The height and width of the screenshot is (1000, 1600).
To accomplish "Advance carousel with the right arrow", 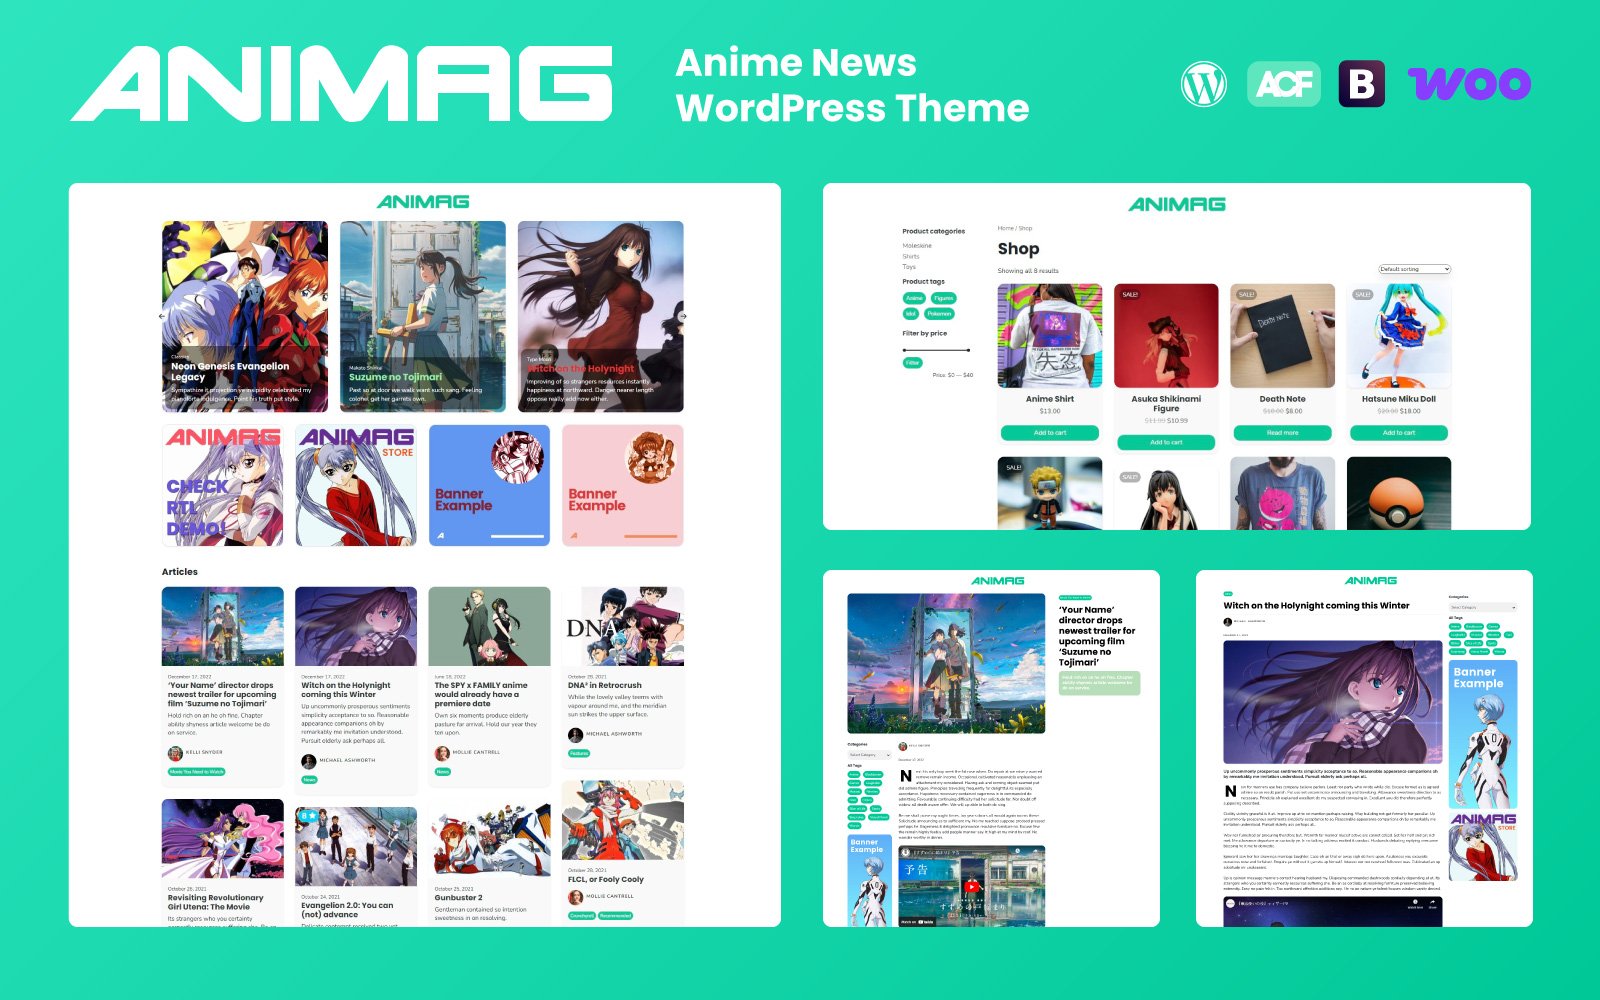I will [x=683, y=316].
